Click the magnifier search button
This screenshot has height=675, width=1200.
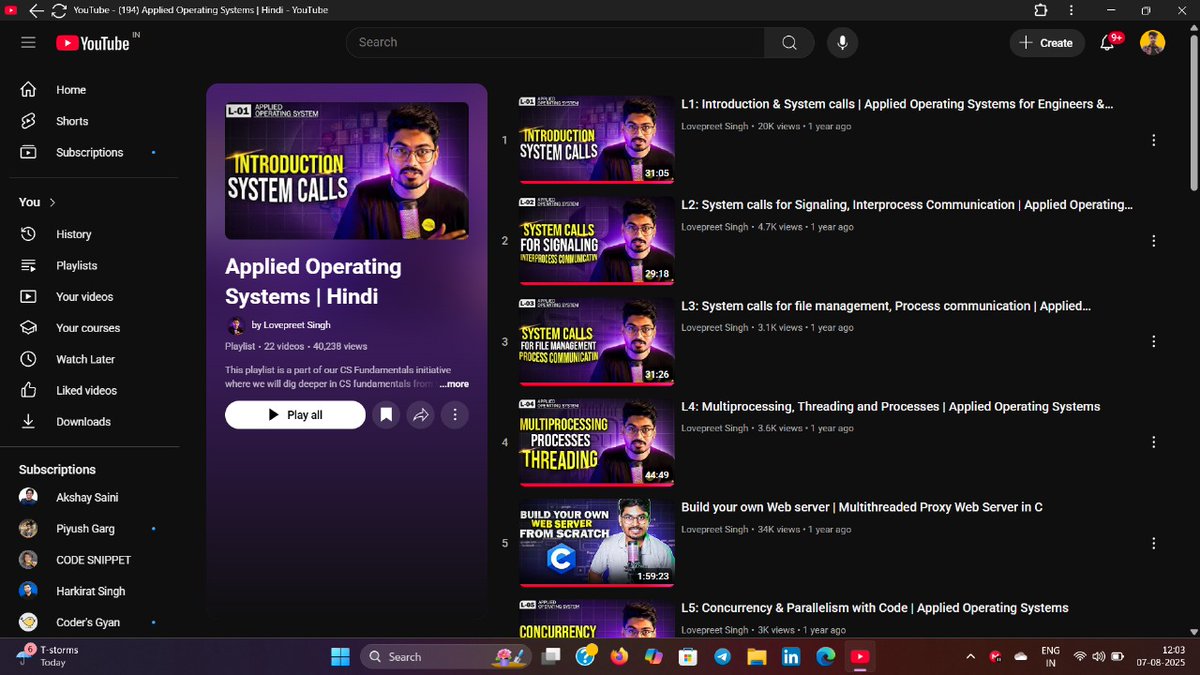(789, 42)
